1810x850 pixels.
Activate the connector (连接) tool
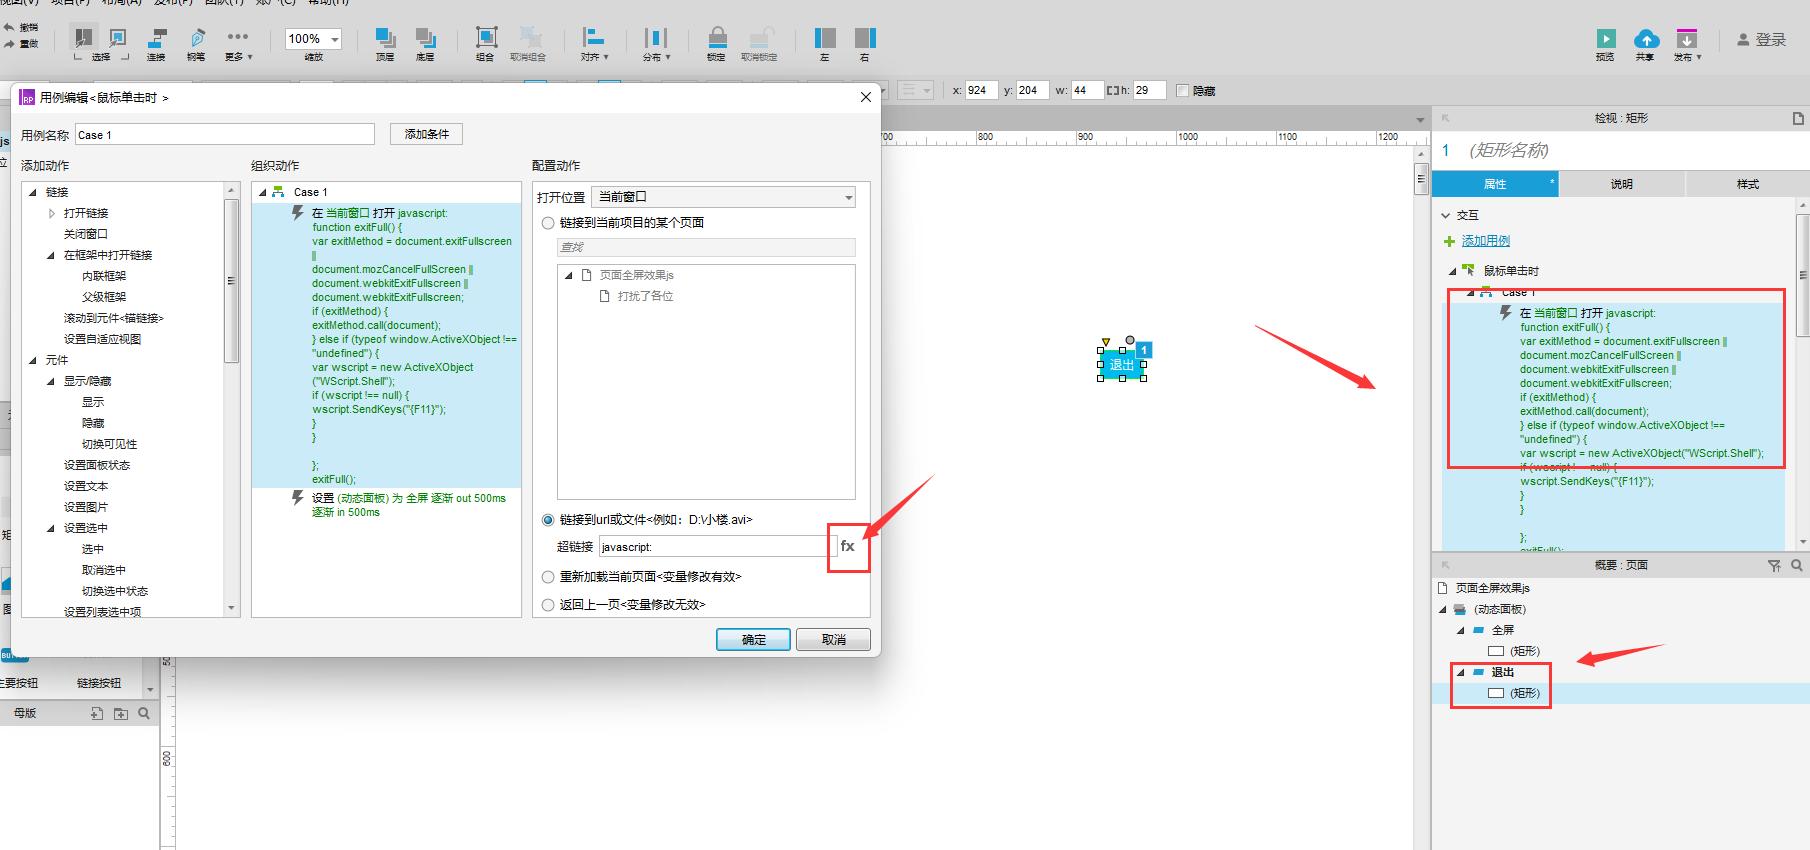coord(157,38)
